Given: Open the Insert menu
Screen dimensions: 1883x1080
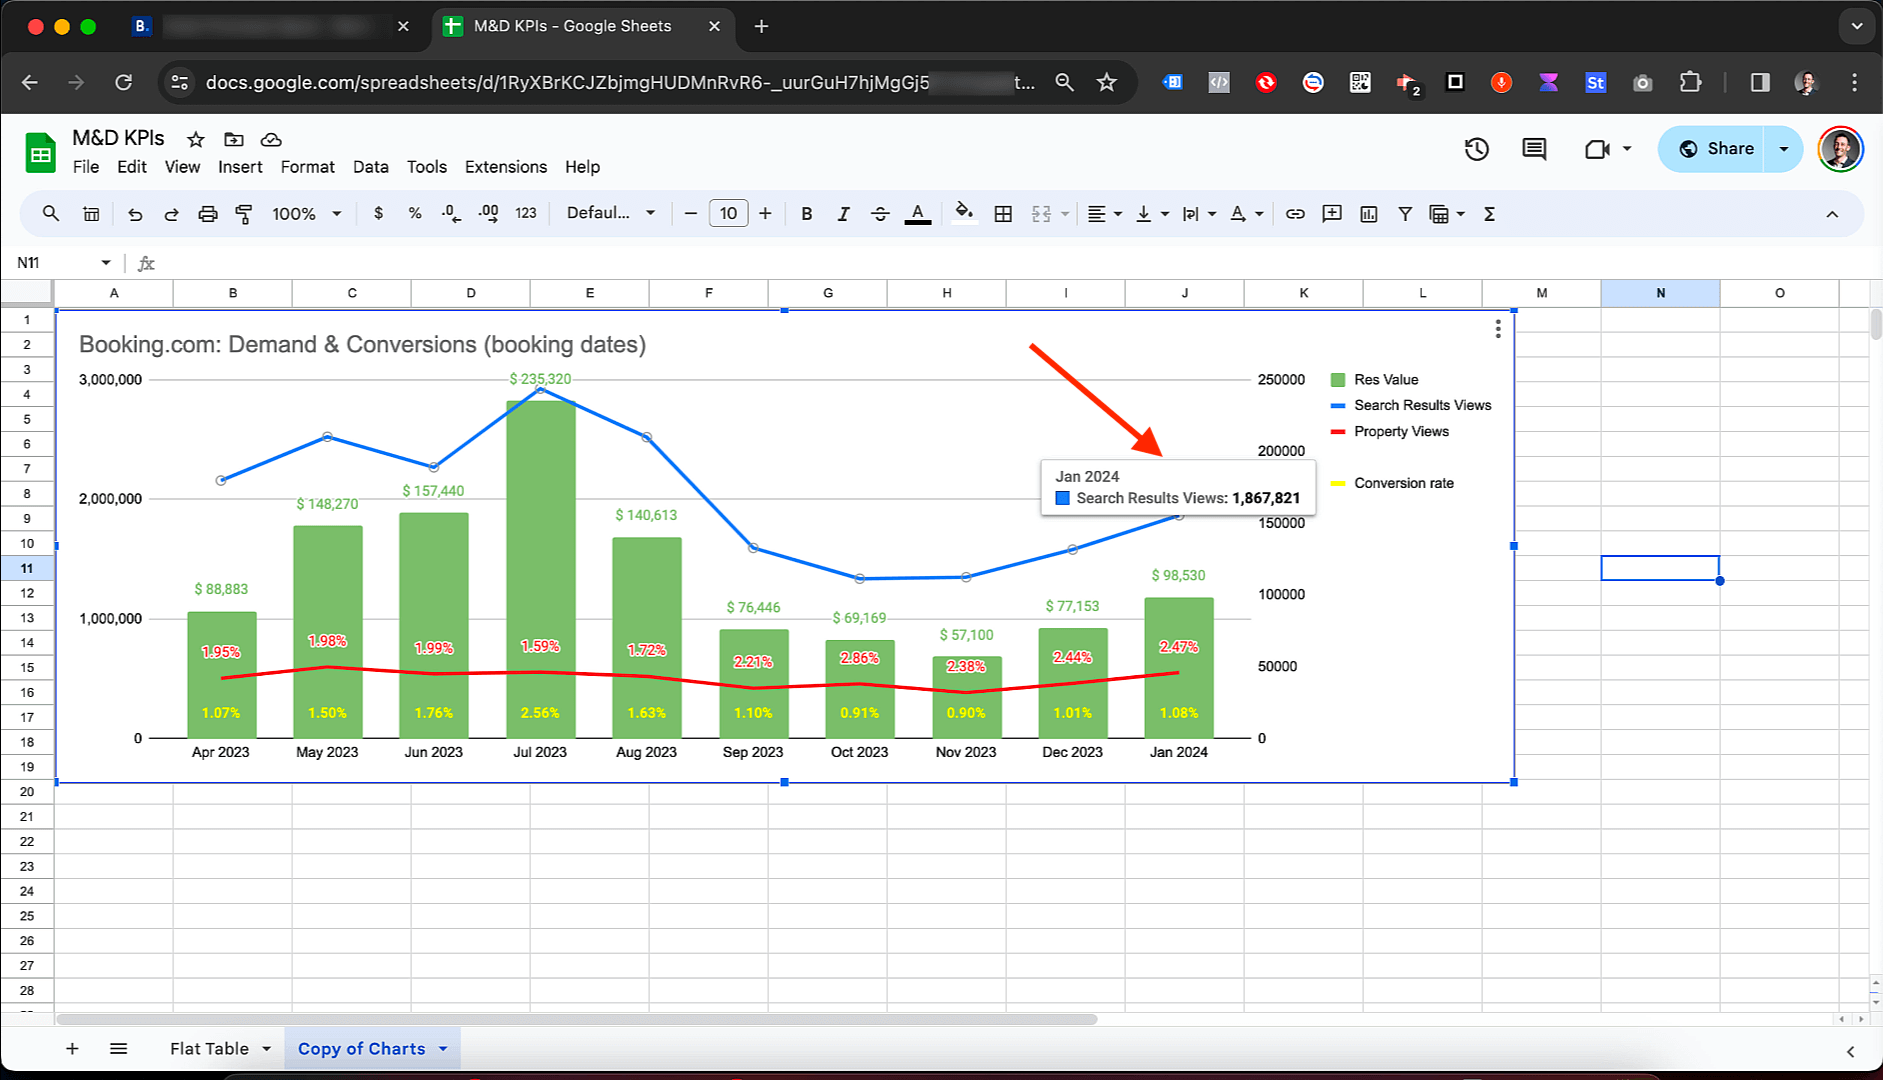Looking at the screenshot, I should pos(240,167).
